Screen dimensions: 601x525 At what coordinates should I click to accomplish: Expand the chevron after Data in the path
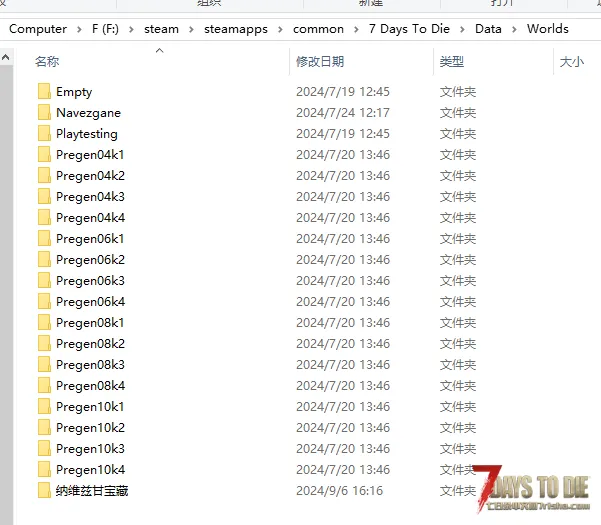point(514,30)
